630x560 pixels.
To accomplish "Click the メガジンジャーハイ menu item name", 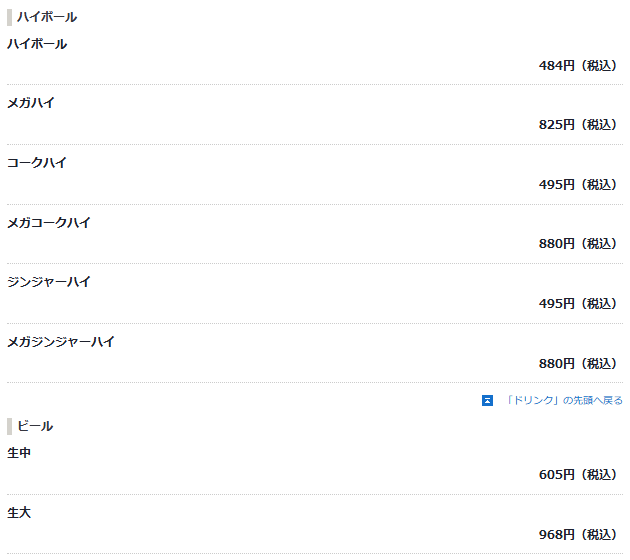I will (61, 342).
